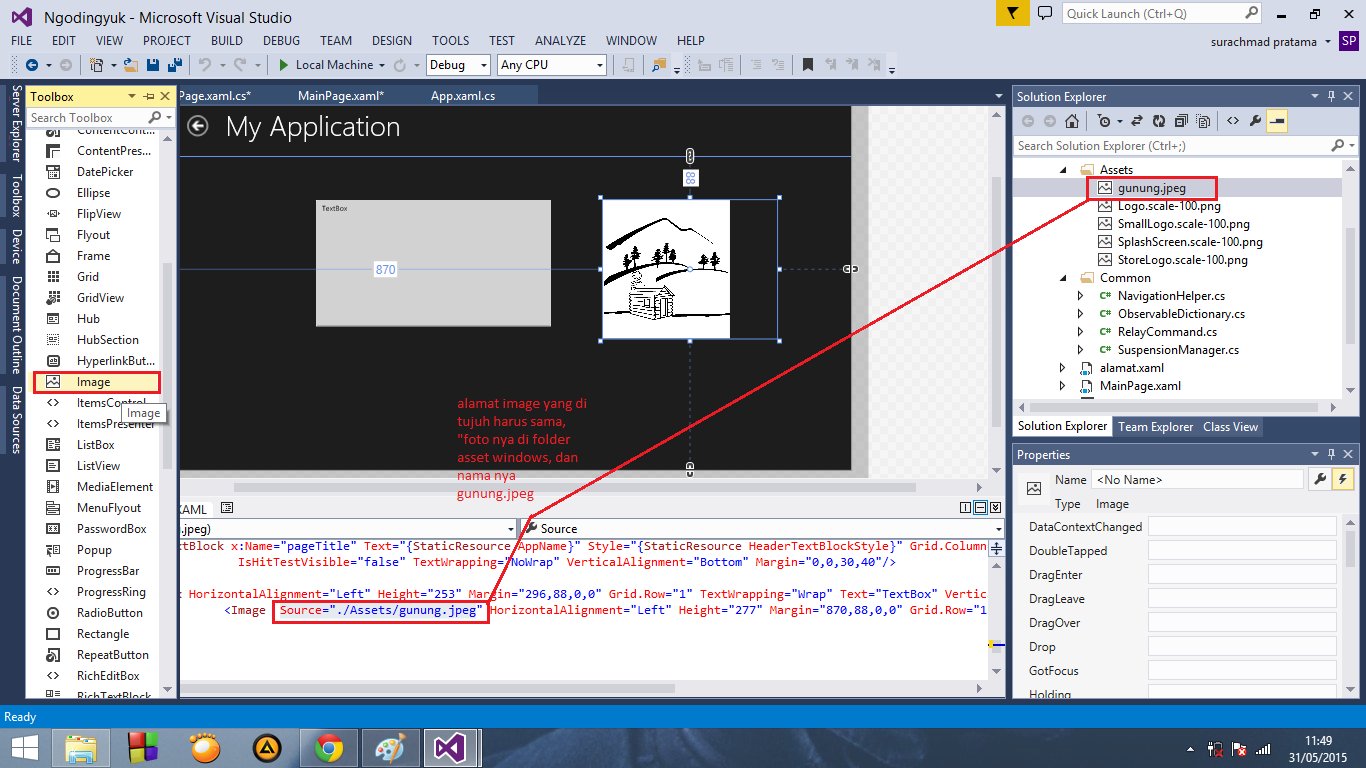Toggle Preview Selected Items in Solution Explorer
The width and height of the screenshot is (1366, 768).
point(1202,120)
